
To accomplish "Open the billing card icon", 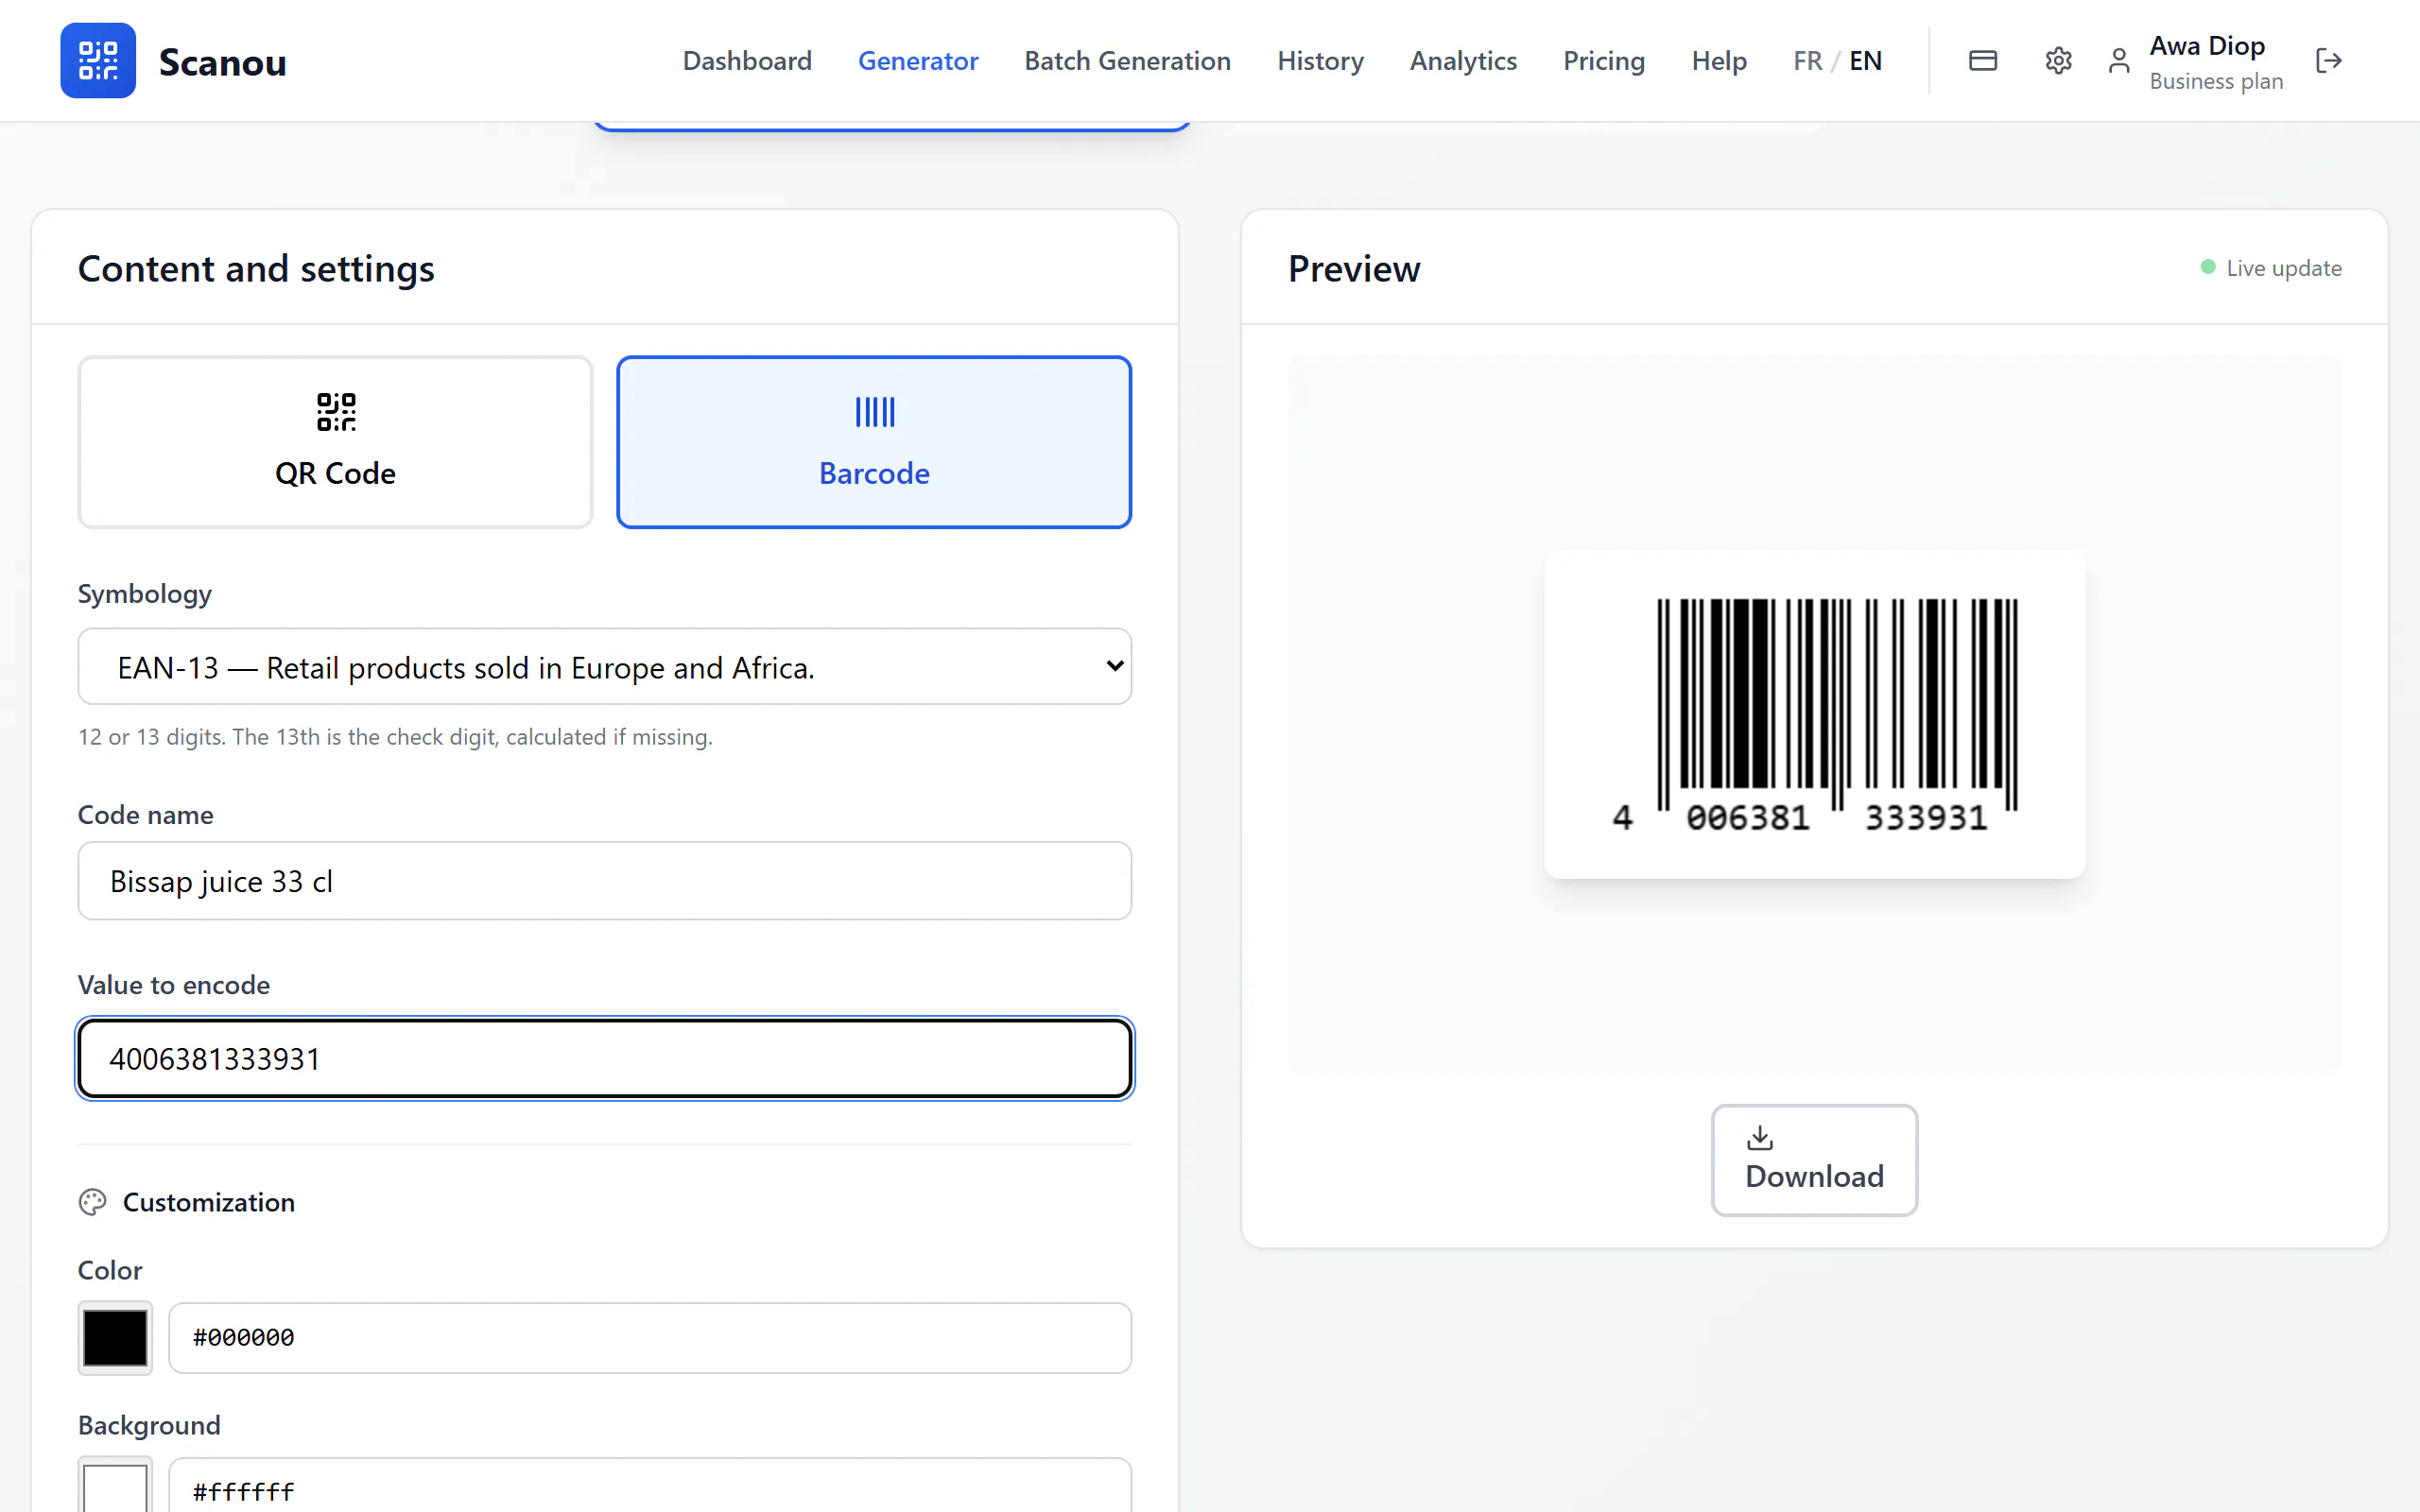I will click(1982, 60).
